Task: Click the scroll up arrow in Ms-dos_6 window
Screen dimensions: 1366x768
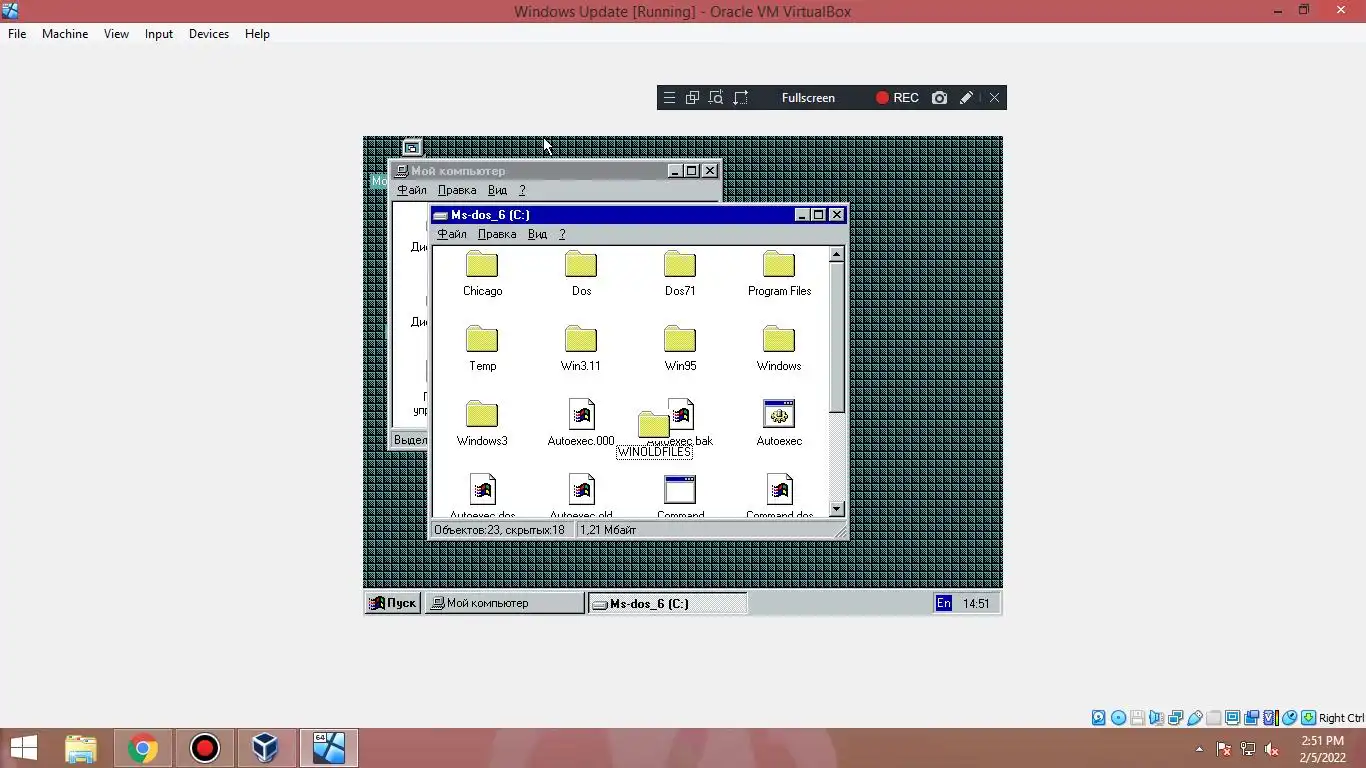Action: coord(837,255)
